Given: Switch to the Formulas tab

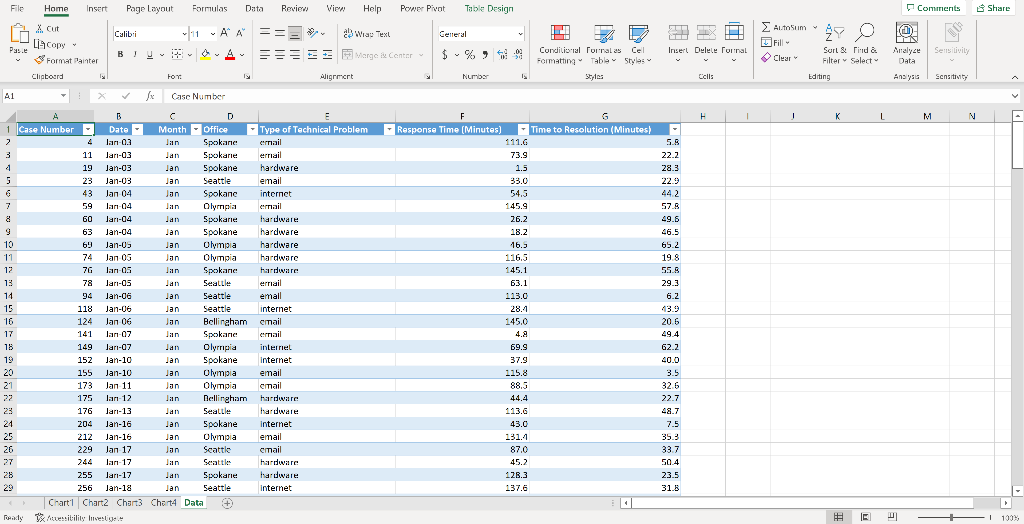Looking at the screenshot, I should pyautogui.click(x=210, y=8).
